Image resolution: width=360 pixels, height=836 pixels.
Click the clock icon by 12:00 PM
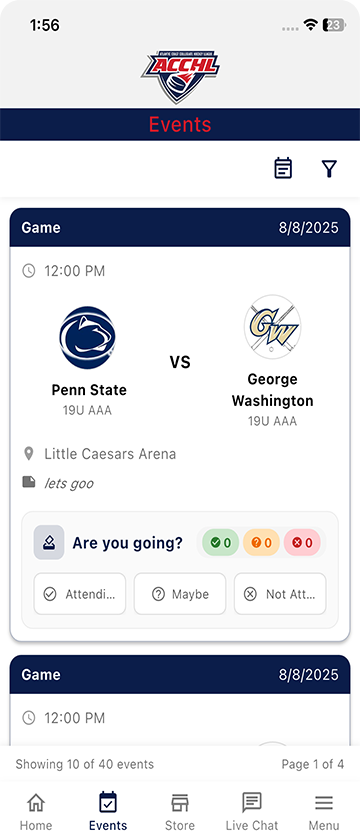coord(28,271)
